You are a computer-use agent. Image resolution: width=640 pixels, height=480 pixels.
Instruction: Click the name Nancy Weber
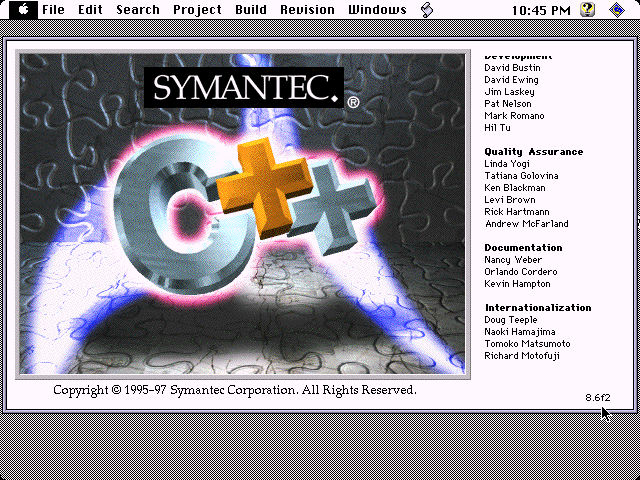513,260
